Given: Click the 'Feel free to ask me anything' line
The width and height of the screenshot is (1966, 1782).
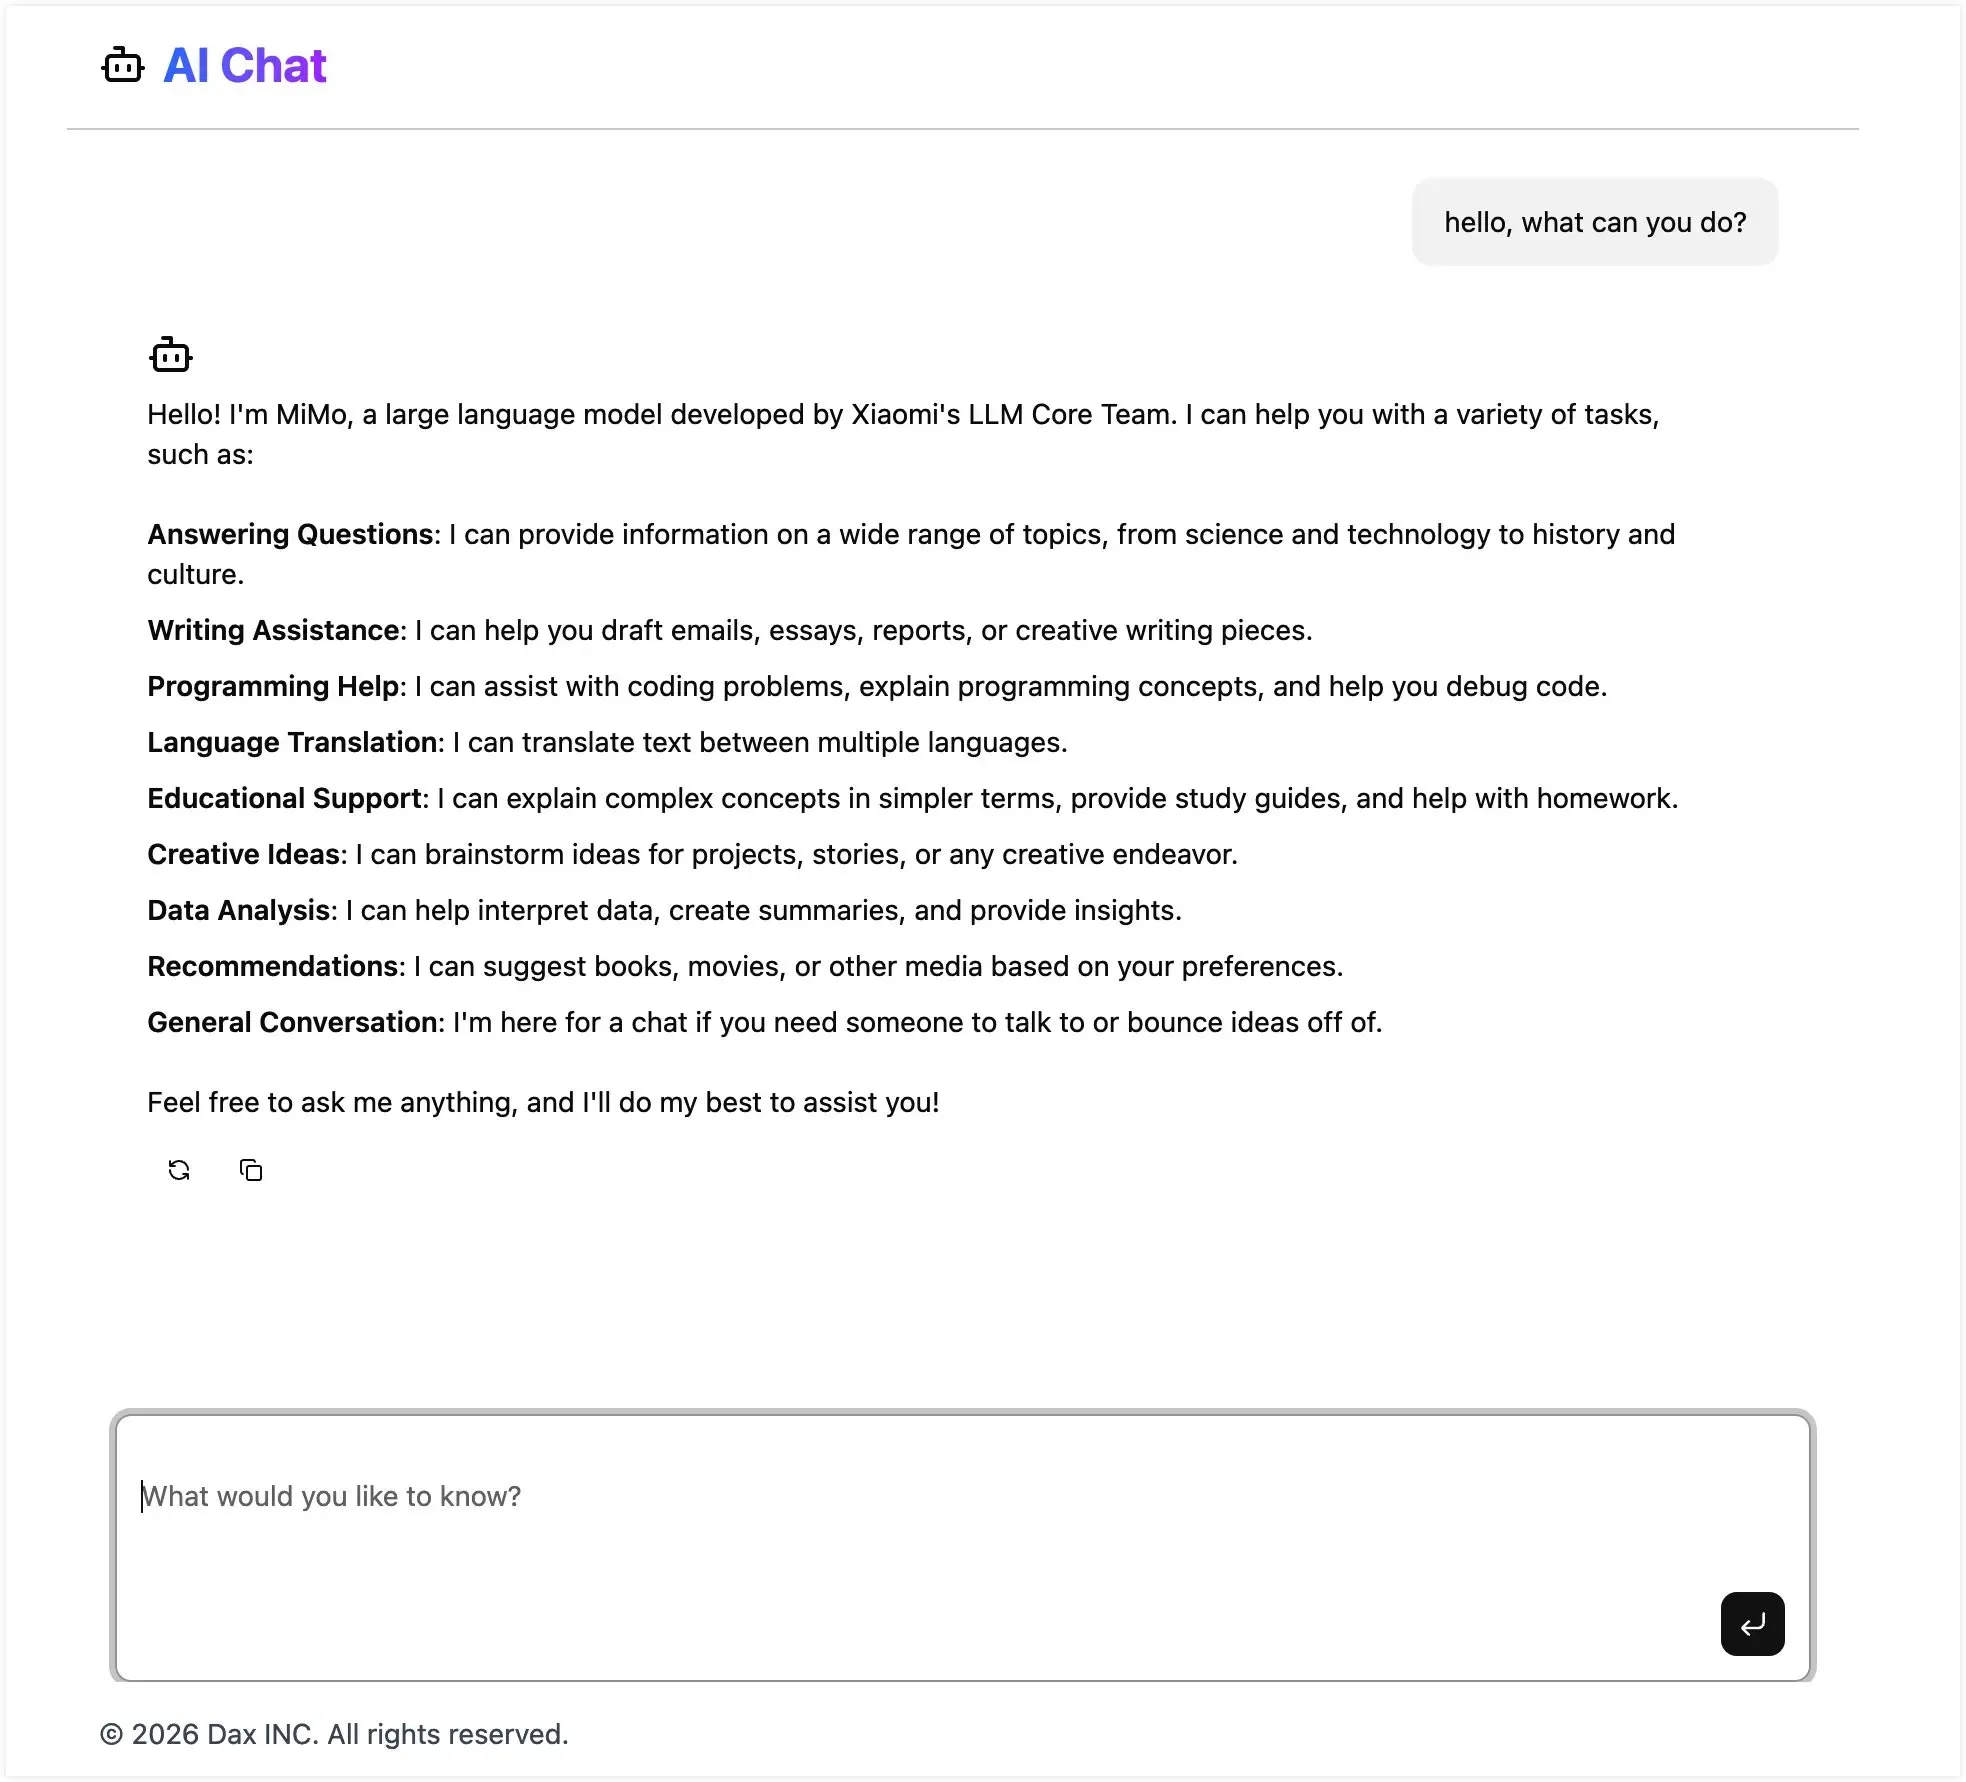Looking at the screenshot, I should 543,1102.
